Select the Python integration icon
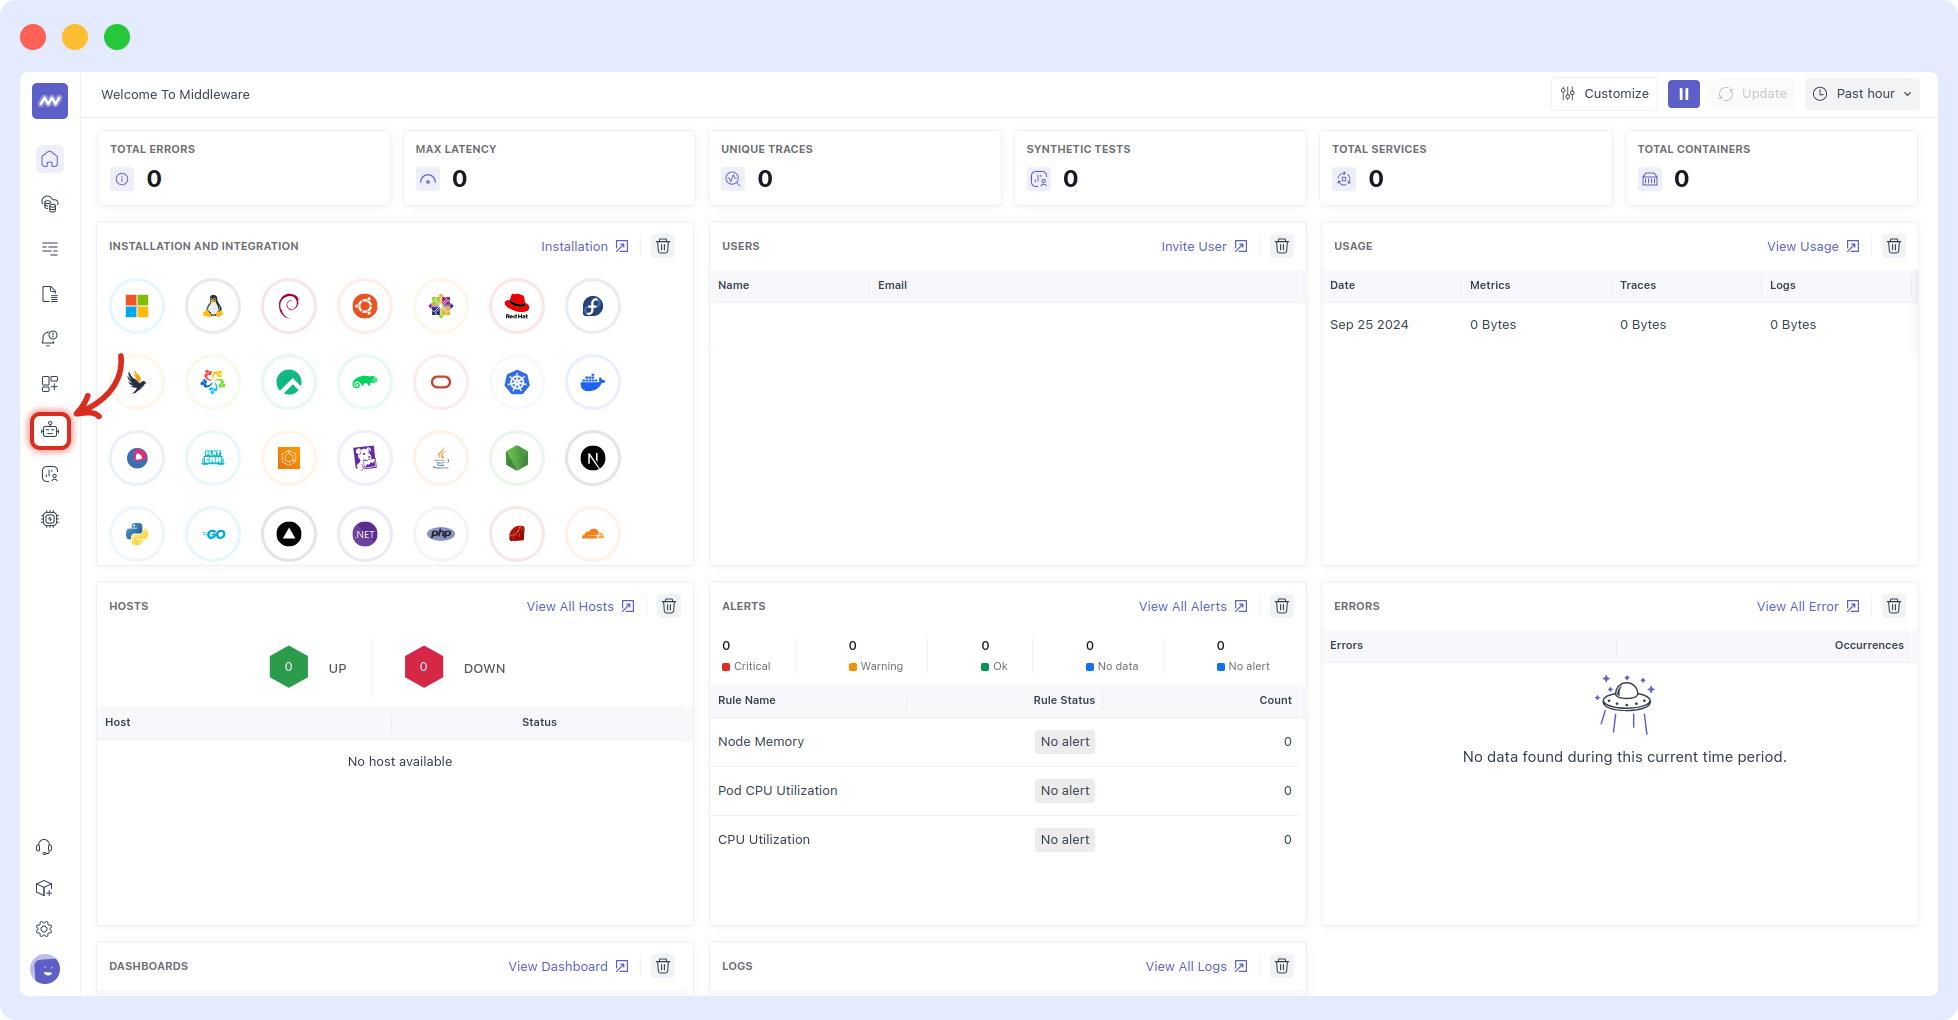 [137, 534]
